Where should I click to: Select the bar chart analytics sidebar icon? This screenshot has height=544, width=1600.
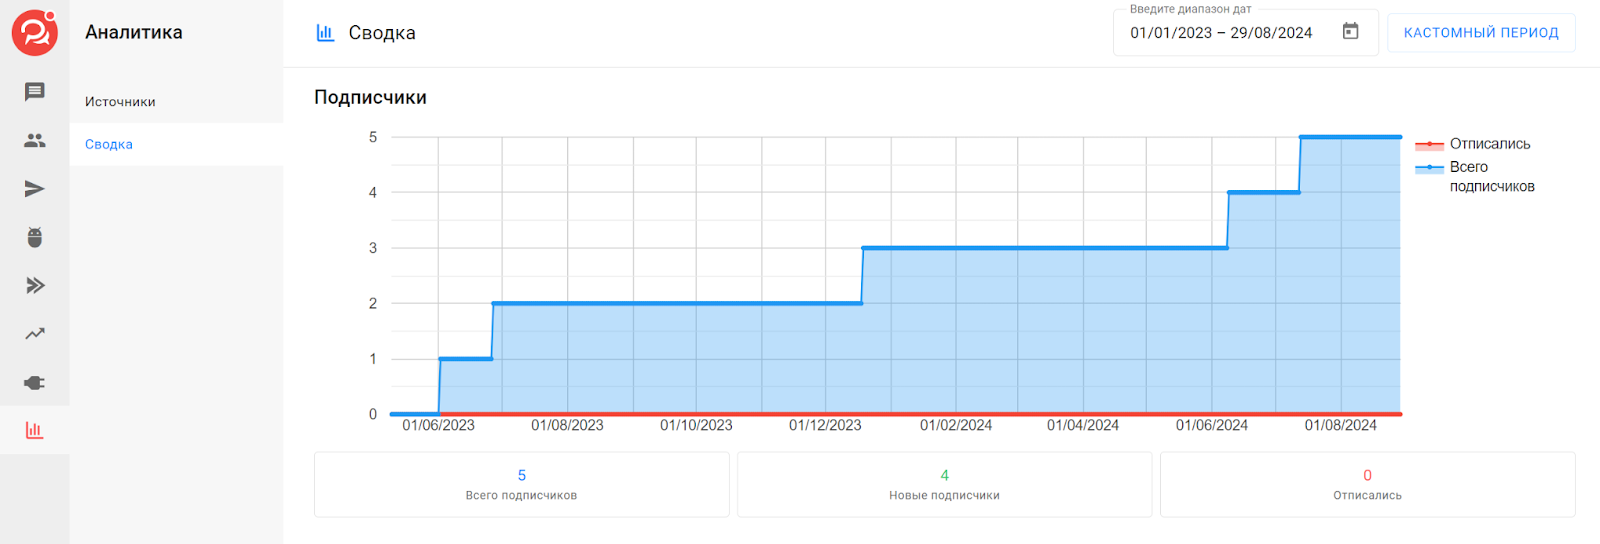click(35, 431)
